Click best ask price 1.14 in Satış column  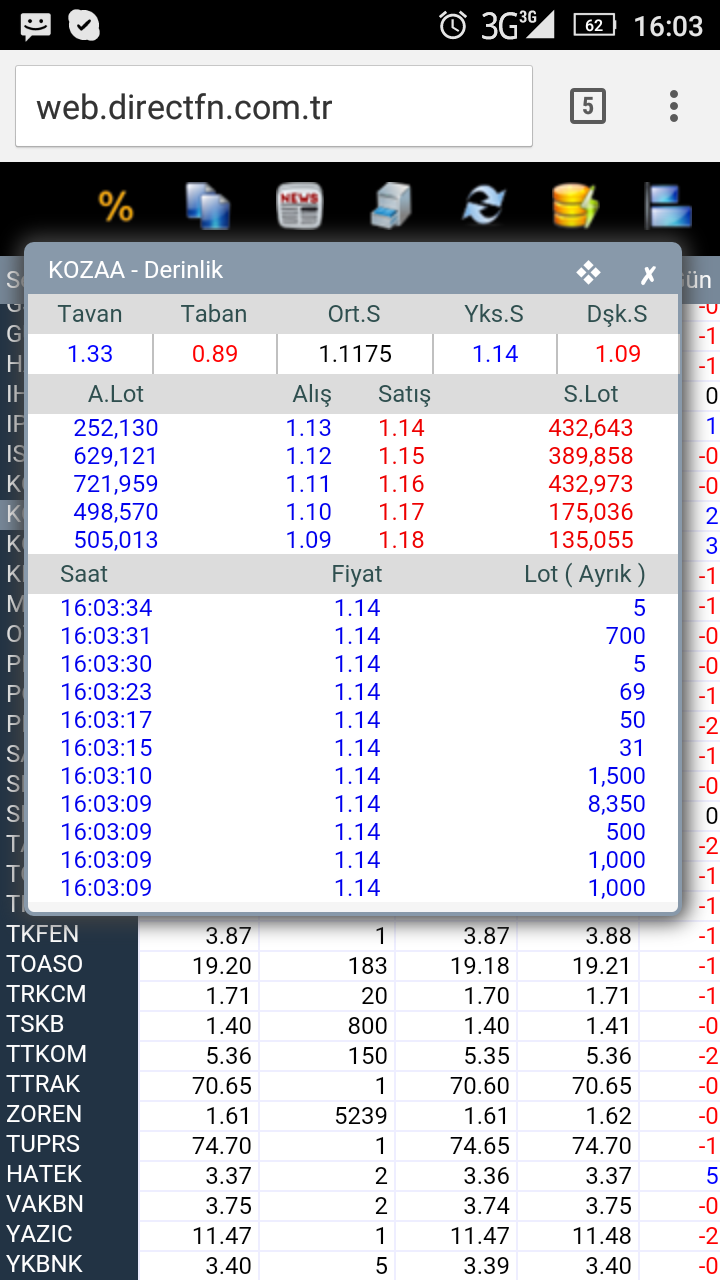coord(401,428)
